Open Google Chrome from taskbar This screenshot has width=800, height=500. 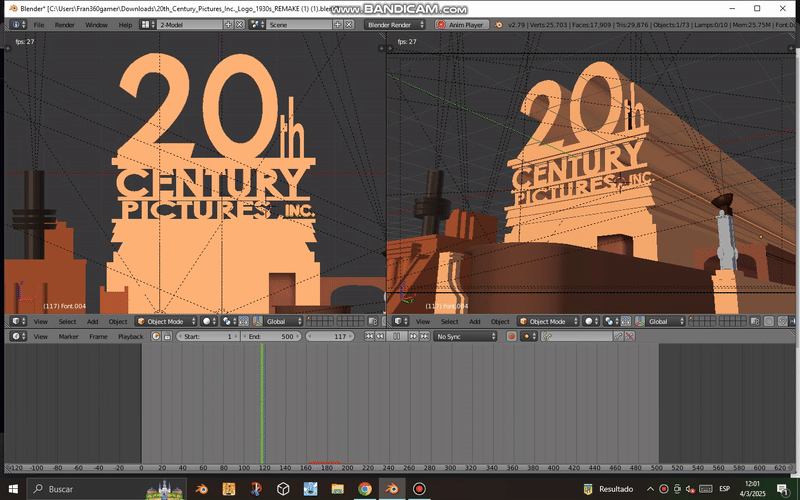[364, 489]
